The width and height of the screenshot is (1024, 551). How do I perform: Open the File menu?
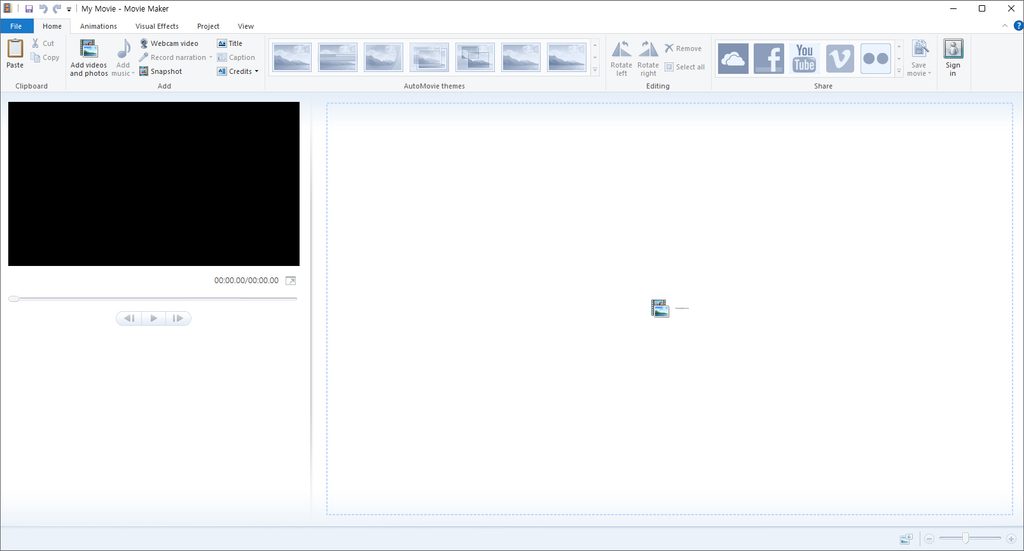point(16,26)
